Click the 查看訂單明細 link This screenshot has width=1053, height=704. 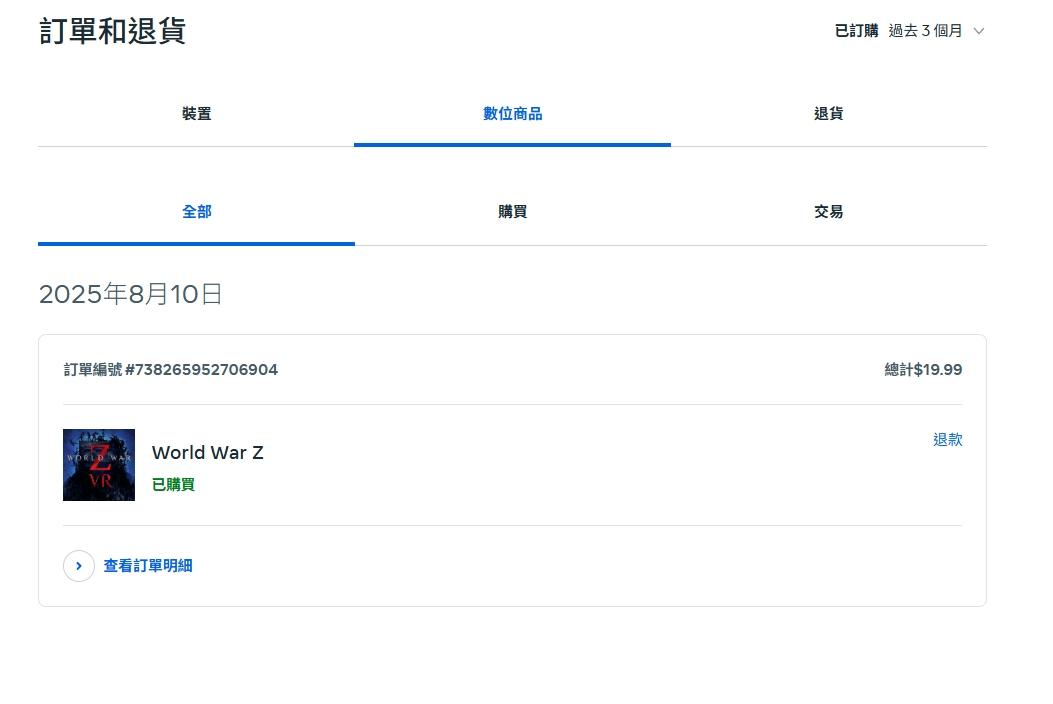tap(148, 566)
